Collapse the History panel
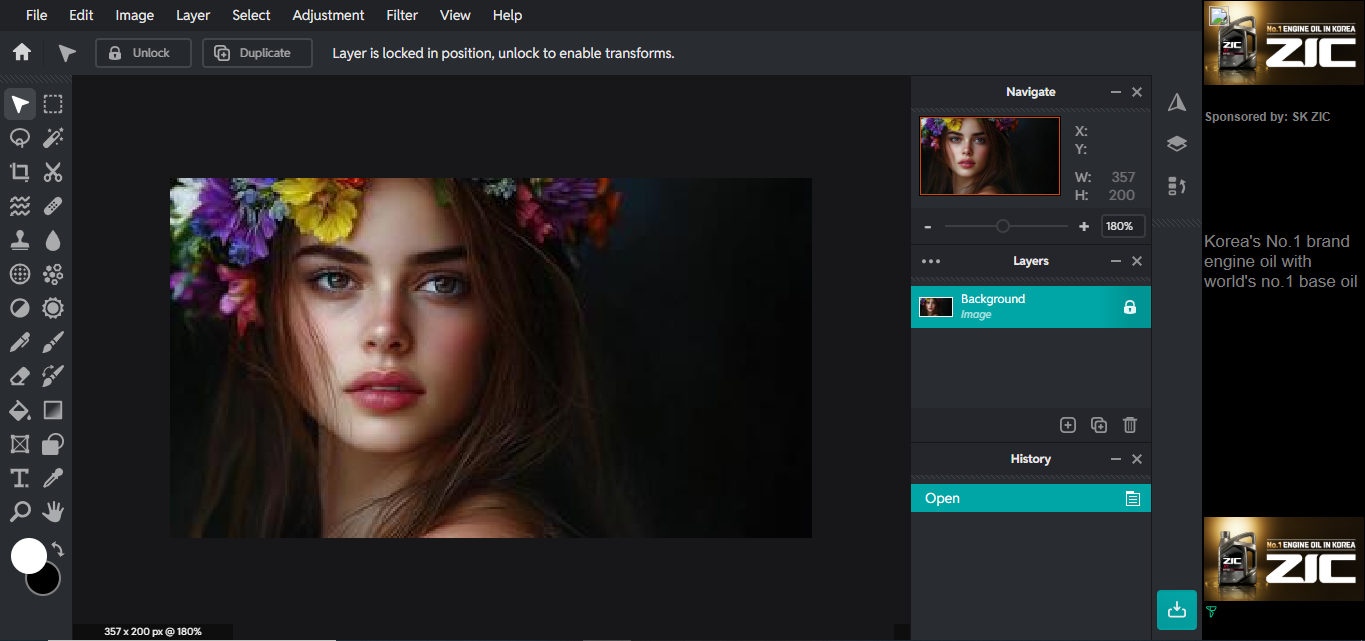 pyautogui.click(x=1116, y=459)
